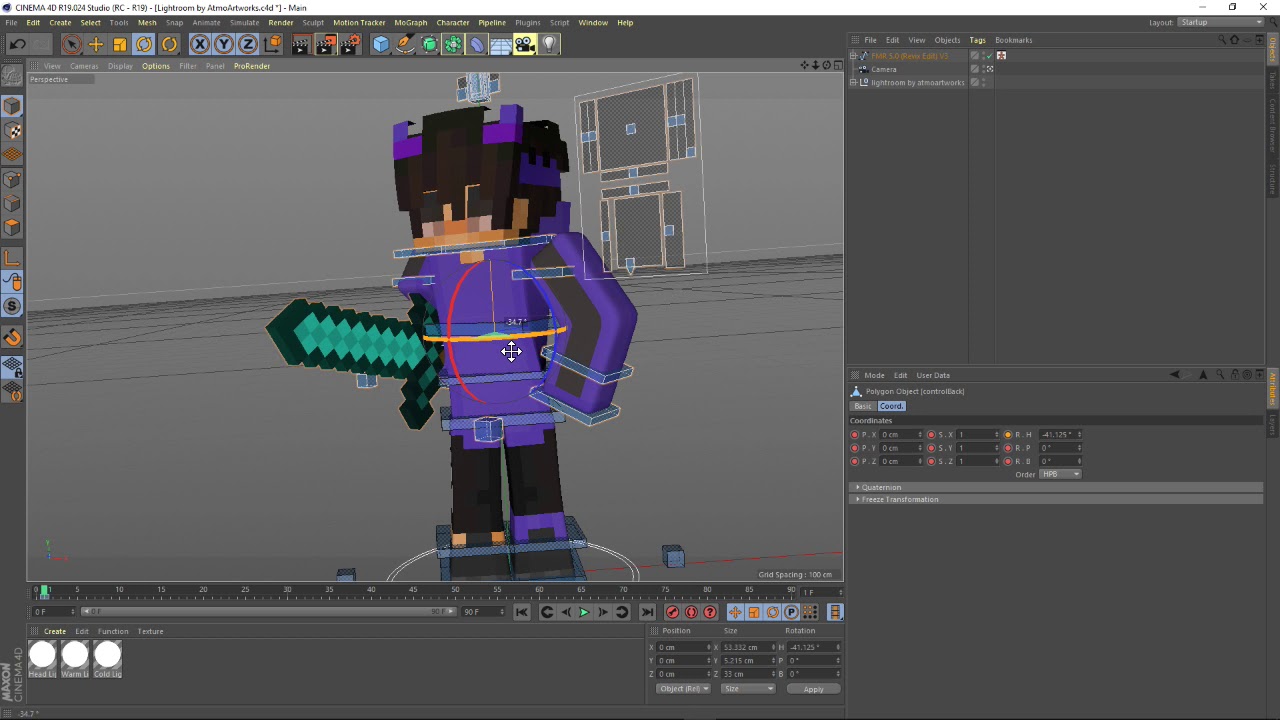Add a Camera object from toolbar
The image size is (1280, 720).
click(525, 44)
